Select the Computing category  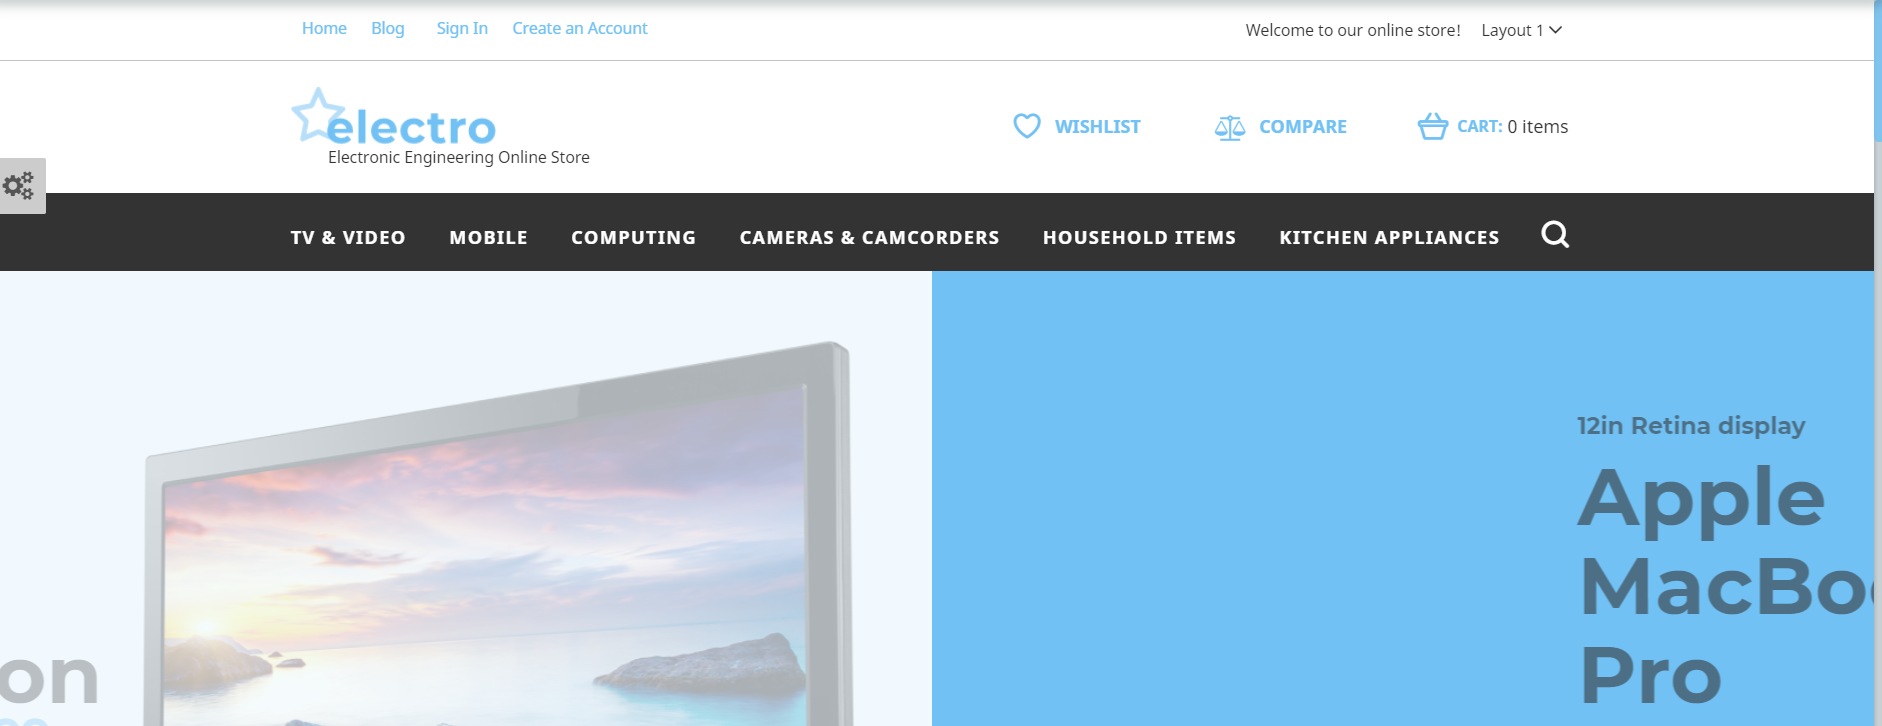click(x=633, y=237)
